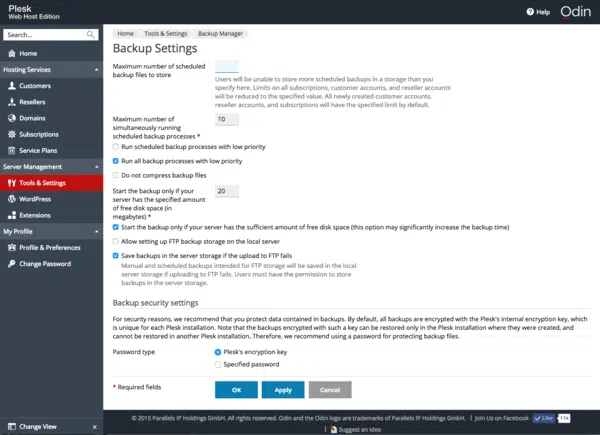The image size is (600, 435).
Task: Collapse the My Profile section
Action: (x=96, y=231)
